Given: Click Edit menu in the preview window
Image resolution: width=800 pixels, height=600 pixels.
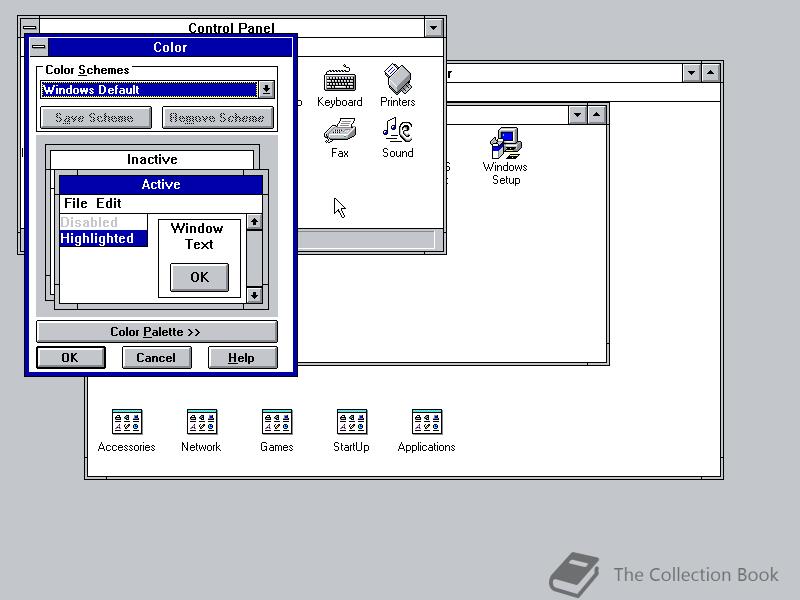Looking at the screenshot, I should coord(109,204).
